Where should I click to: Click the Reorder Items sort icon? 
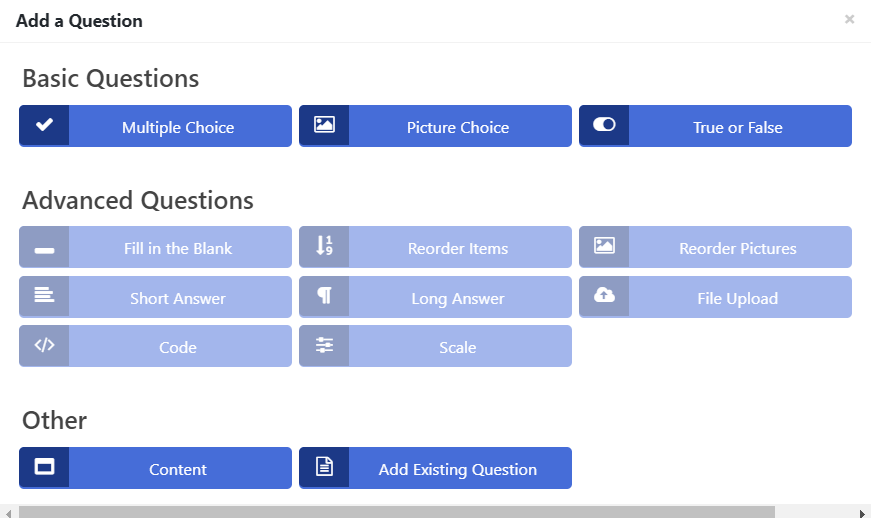(x=324, y=245)
